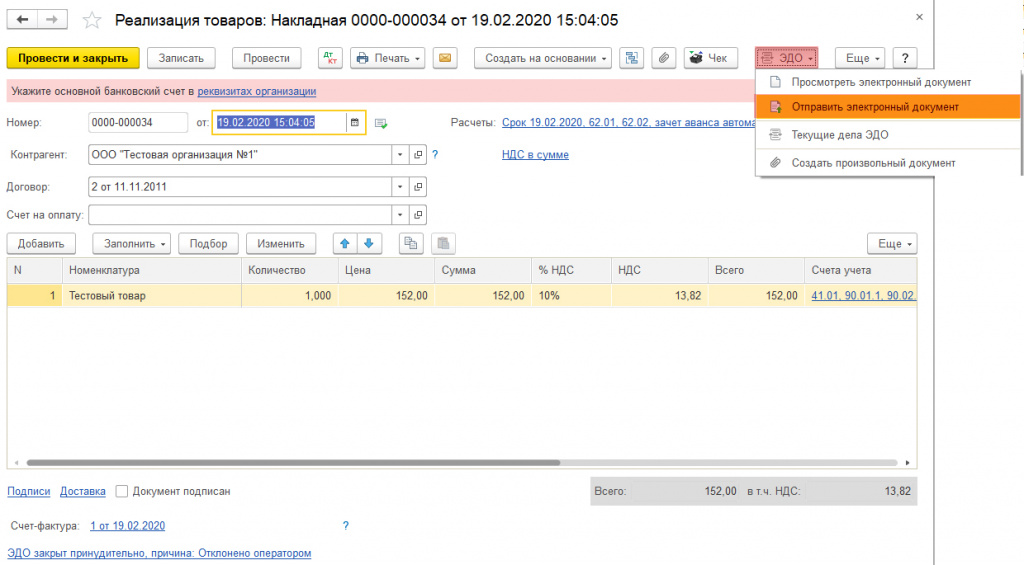Expand Создать на основании dropdown
Image resolution: width=1024 pixels, height=565 pixels.
click(x=543, y=58)
